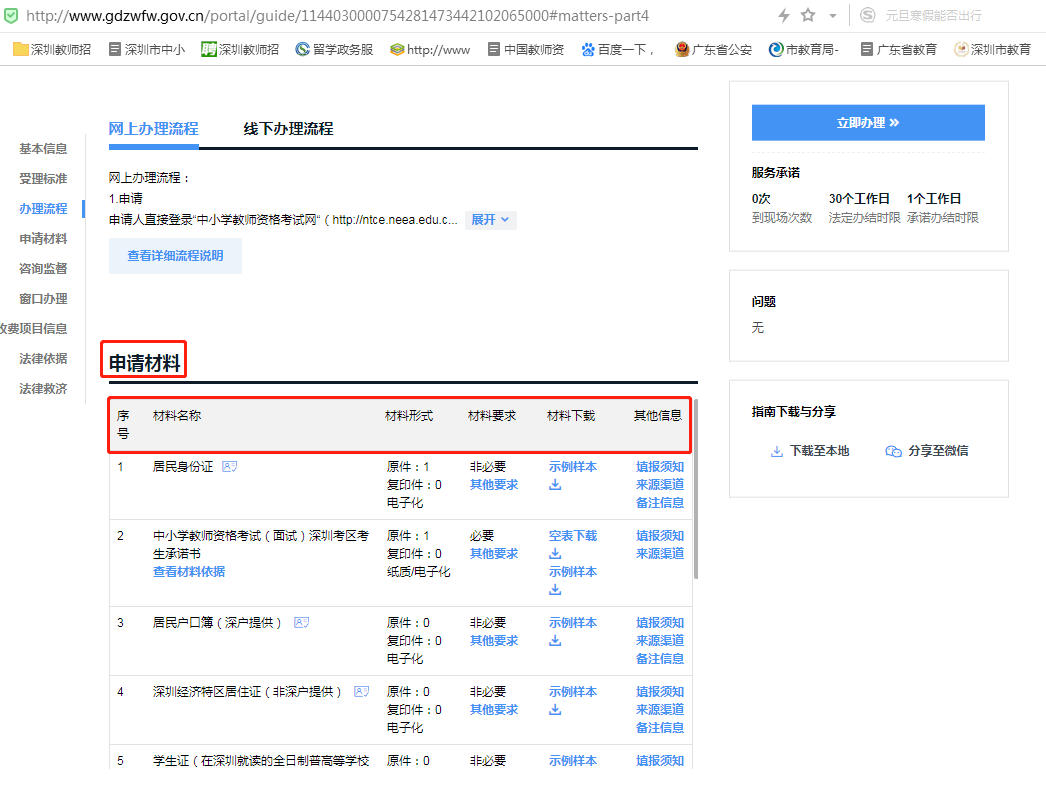The image size is (1046, 785).
Task: Click 空表下载 link in row 2
Action: coord(572,535)
